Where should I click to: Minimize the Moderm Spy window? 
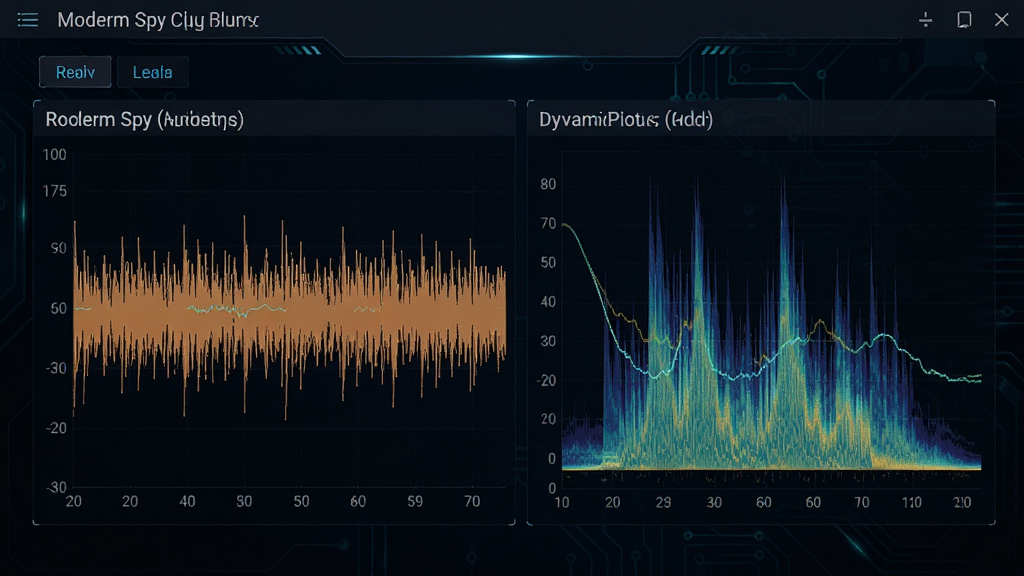pos(925,20)
